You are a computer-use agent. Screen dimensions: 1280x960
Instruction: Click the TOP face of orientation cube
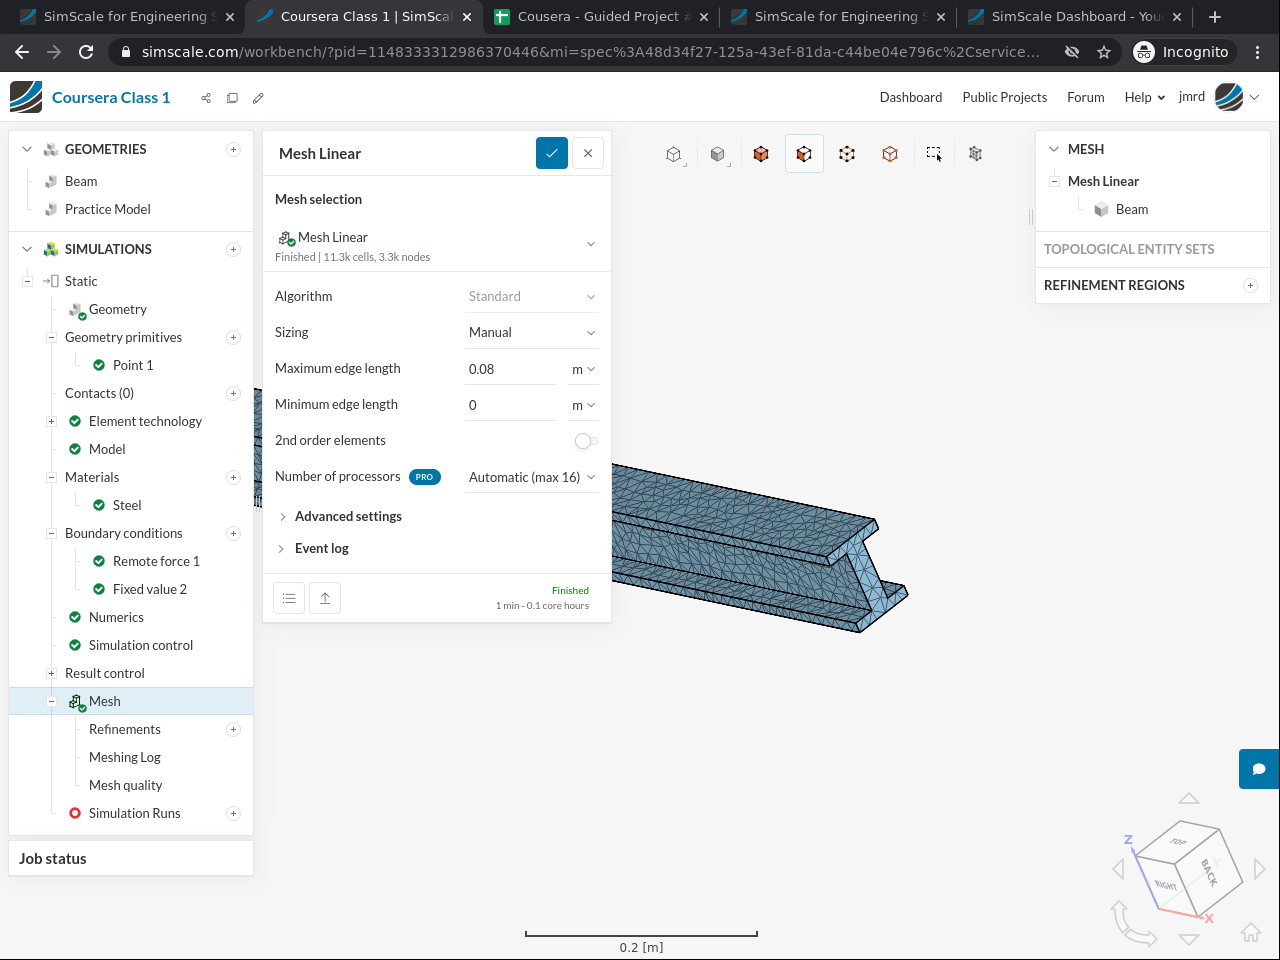[x=1179, y=842]
